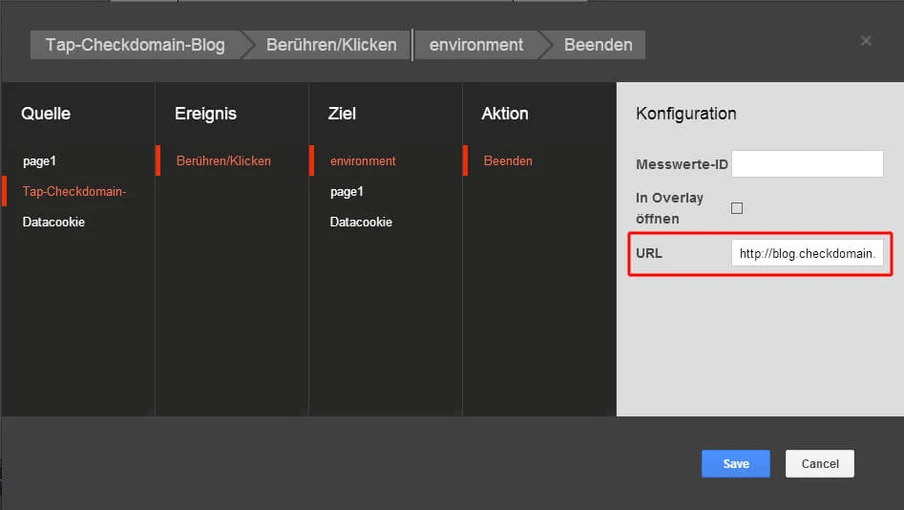Choose Beenden in the Aktion column

click(508, 160)
